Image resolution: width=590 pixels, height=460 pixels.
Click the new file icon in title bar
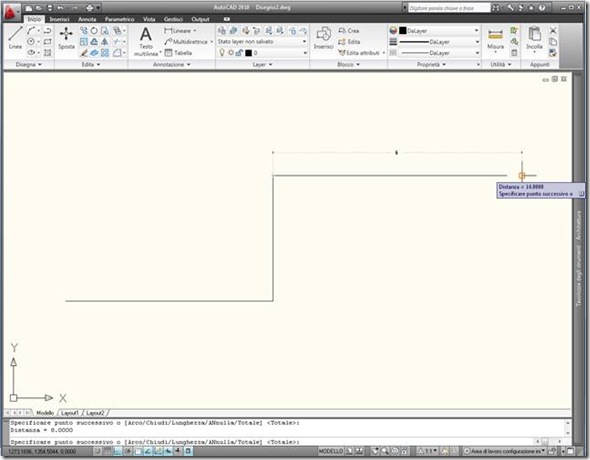coord(29,8)
